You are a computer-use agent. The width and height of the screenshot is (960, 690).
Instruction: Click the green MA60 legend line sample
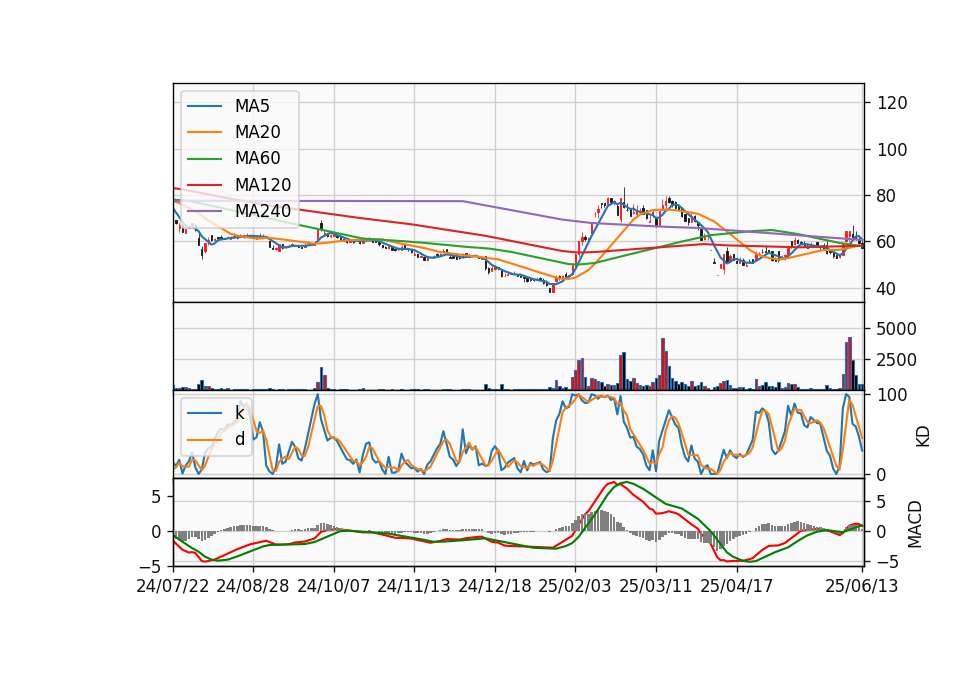(204, 159)
